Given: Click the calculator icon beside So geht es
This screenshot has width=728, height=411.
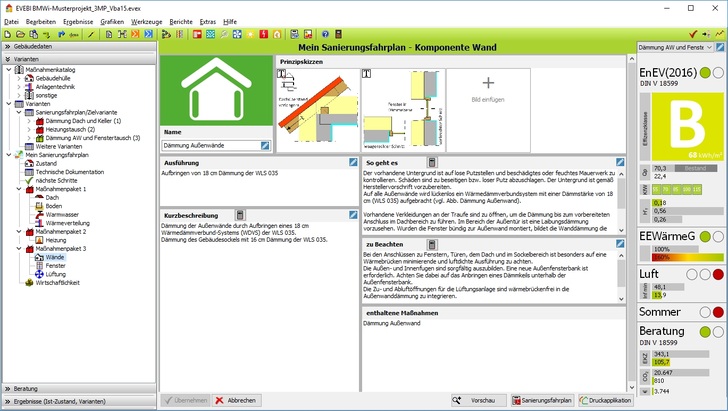Looking at the screenshot, I should point(431,161).
